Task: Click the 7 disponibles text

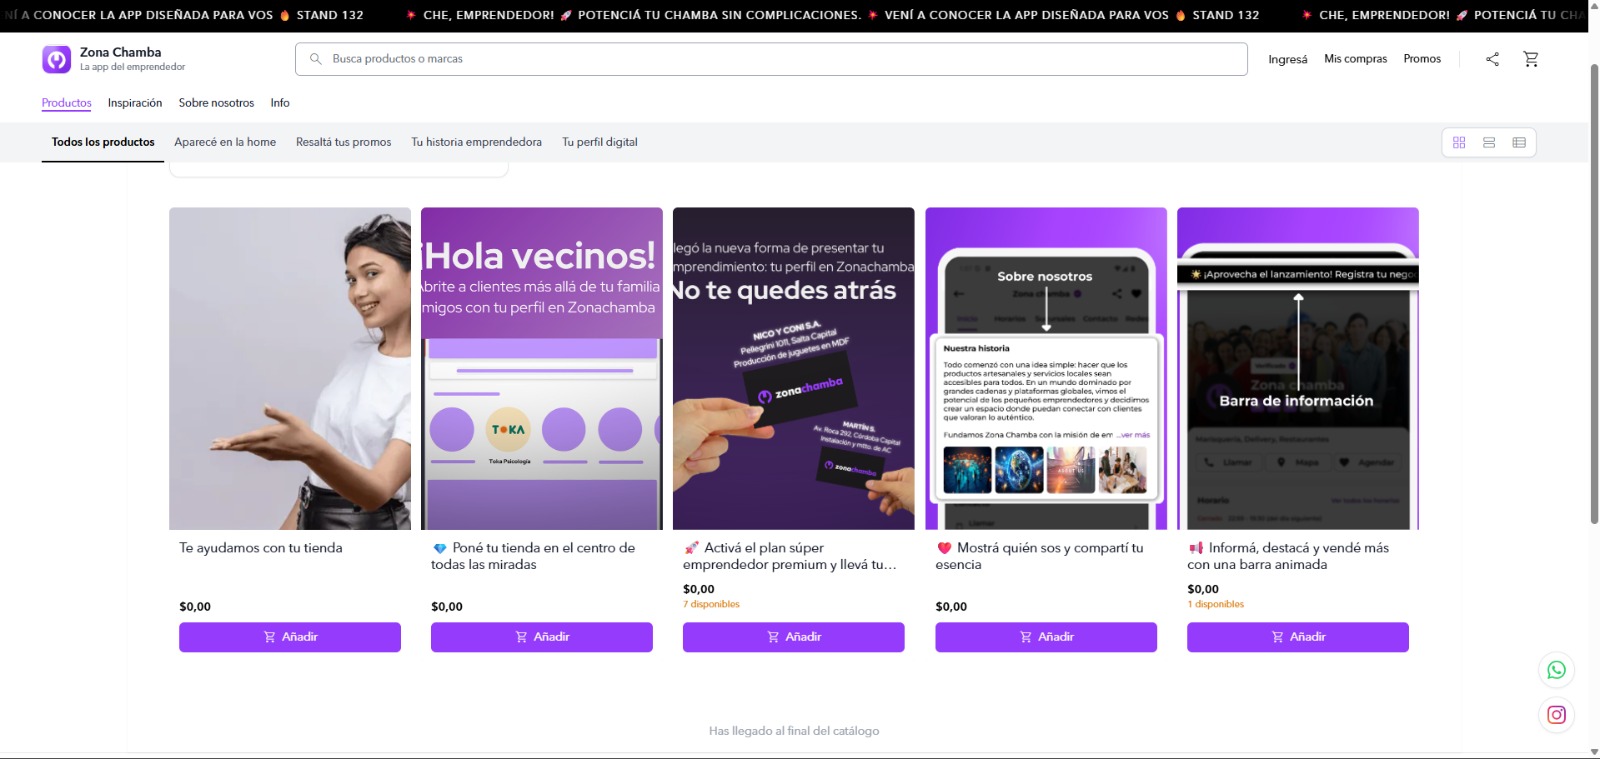Action: pos(711,604)
